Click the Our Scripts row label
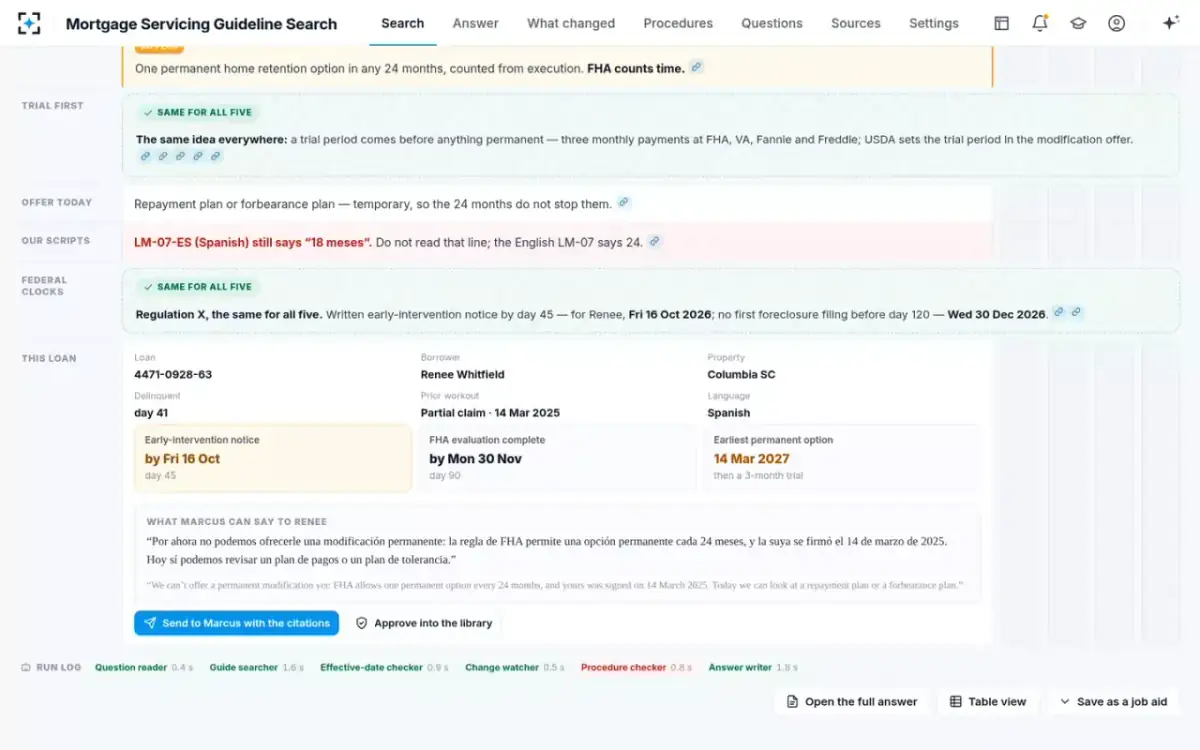The image size is (1200, 750). click(56, 241)
